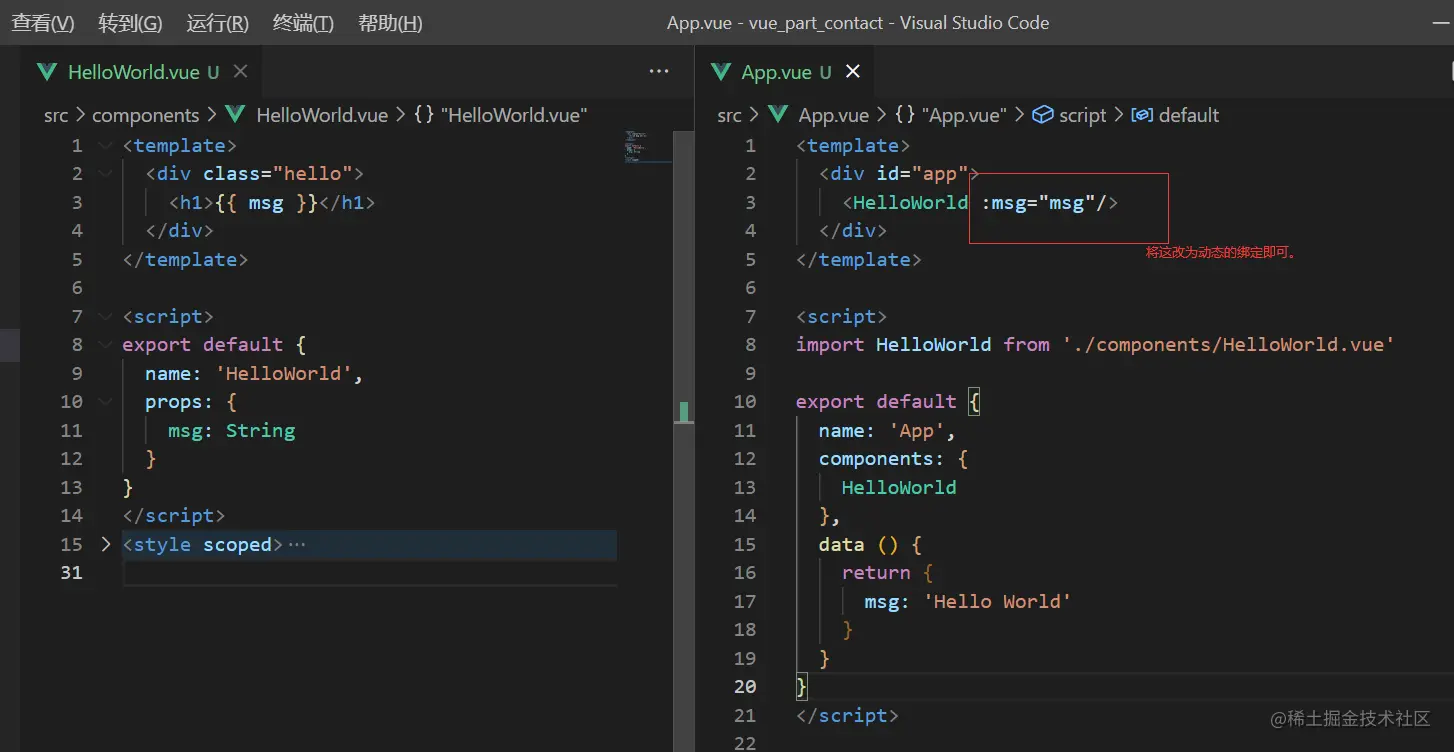Click the {{ msg }} interpolation in HelloWorld.vue
Viewport: 1454px width, 752px height.
(x=265, y=203)
